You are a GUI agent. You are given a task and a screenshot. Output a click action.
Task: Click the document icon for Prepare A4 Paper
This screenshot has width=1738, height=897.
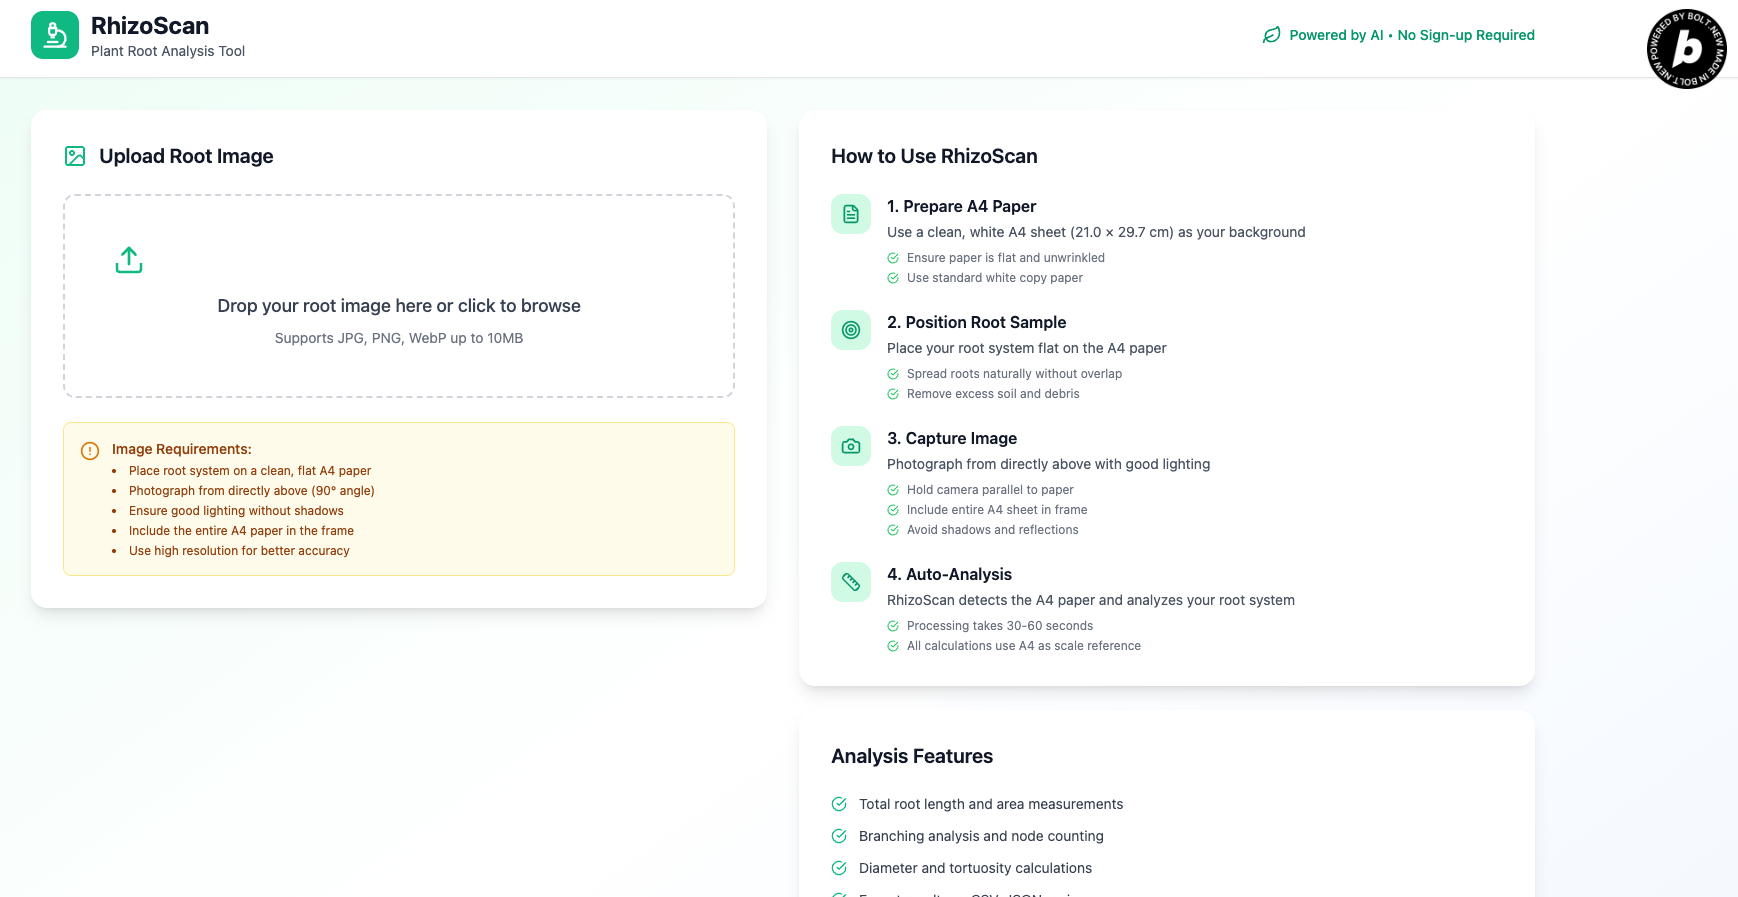point(851,214)
